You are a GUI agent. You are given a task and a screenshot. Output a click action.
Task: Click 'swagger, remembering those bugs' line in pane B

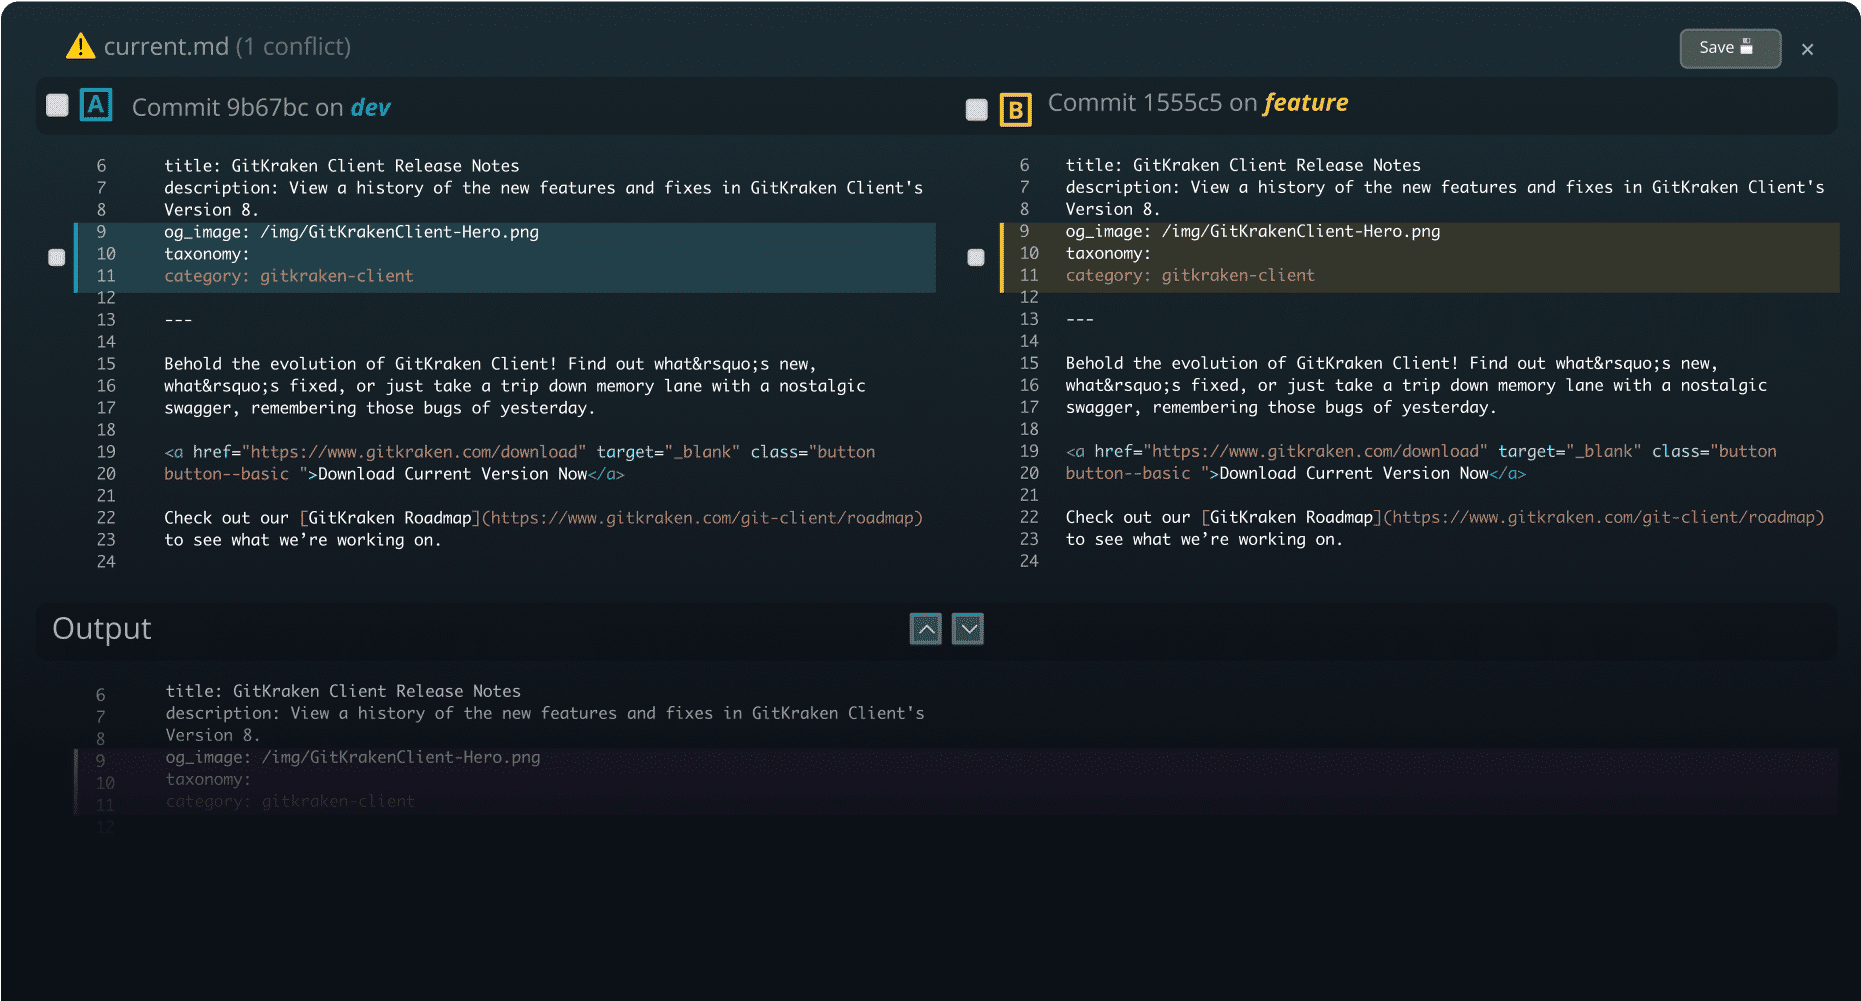(x=1281, y=407)
